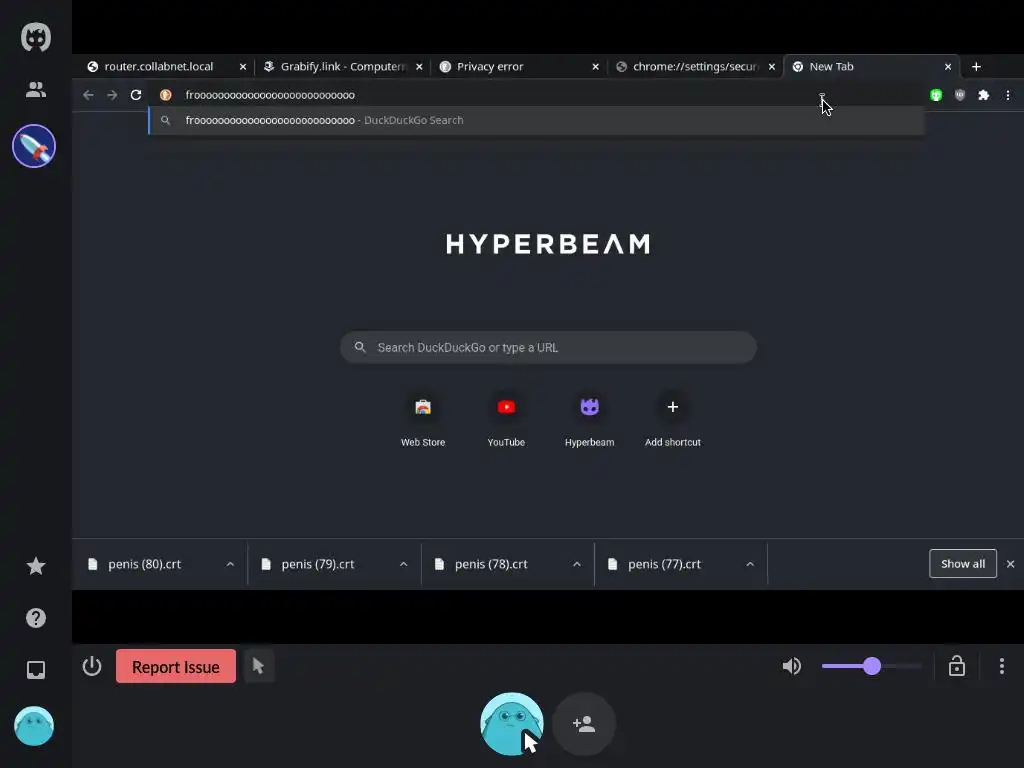The width and height of the screenshot is (1024, 768).
Task: Open the Chrome three-dot menu
Action: click(x=1008, y=95)
